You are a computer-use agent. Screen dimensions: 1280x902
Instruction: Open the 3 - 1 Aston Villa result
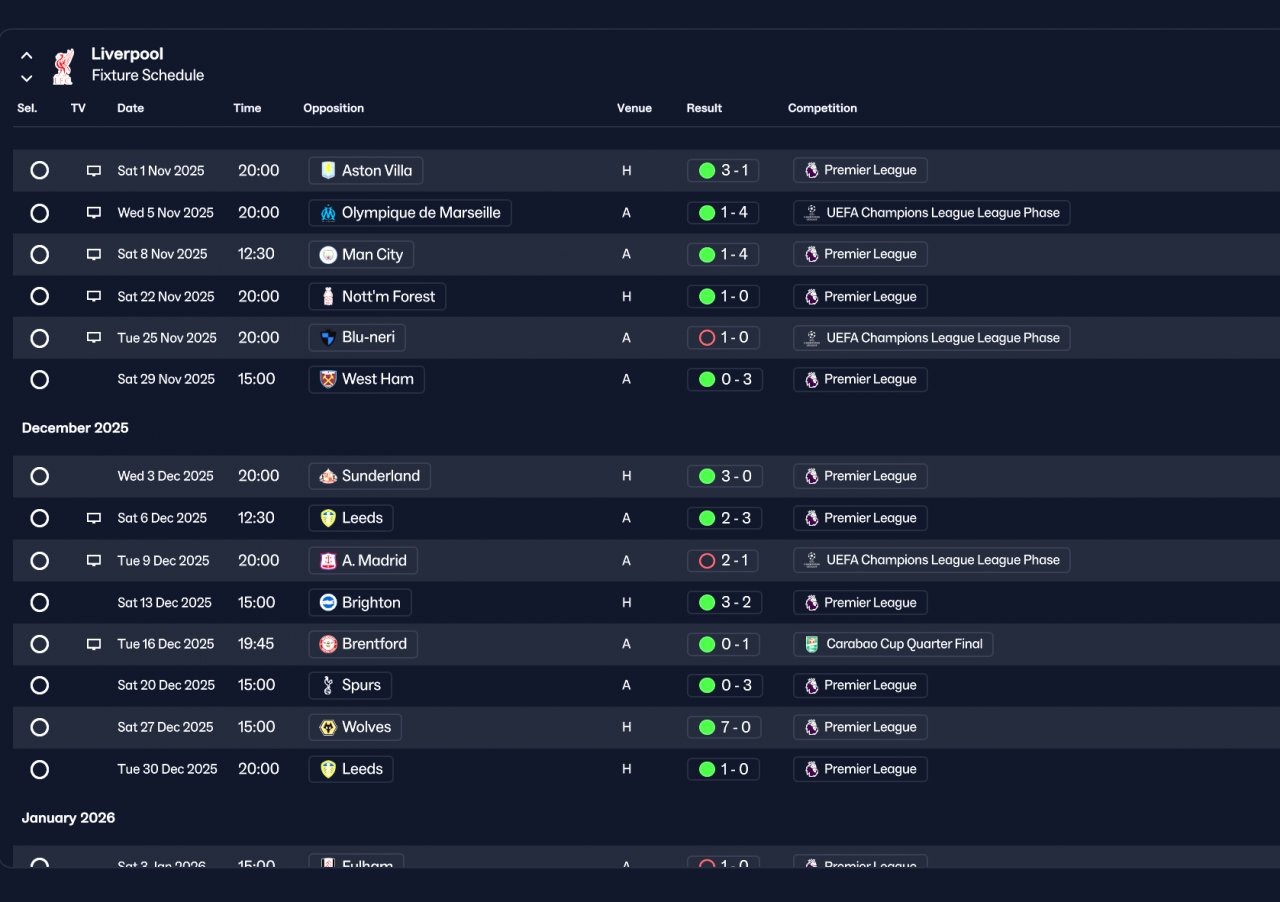click(723, 170)
